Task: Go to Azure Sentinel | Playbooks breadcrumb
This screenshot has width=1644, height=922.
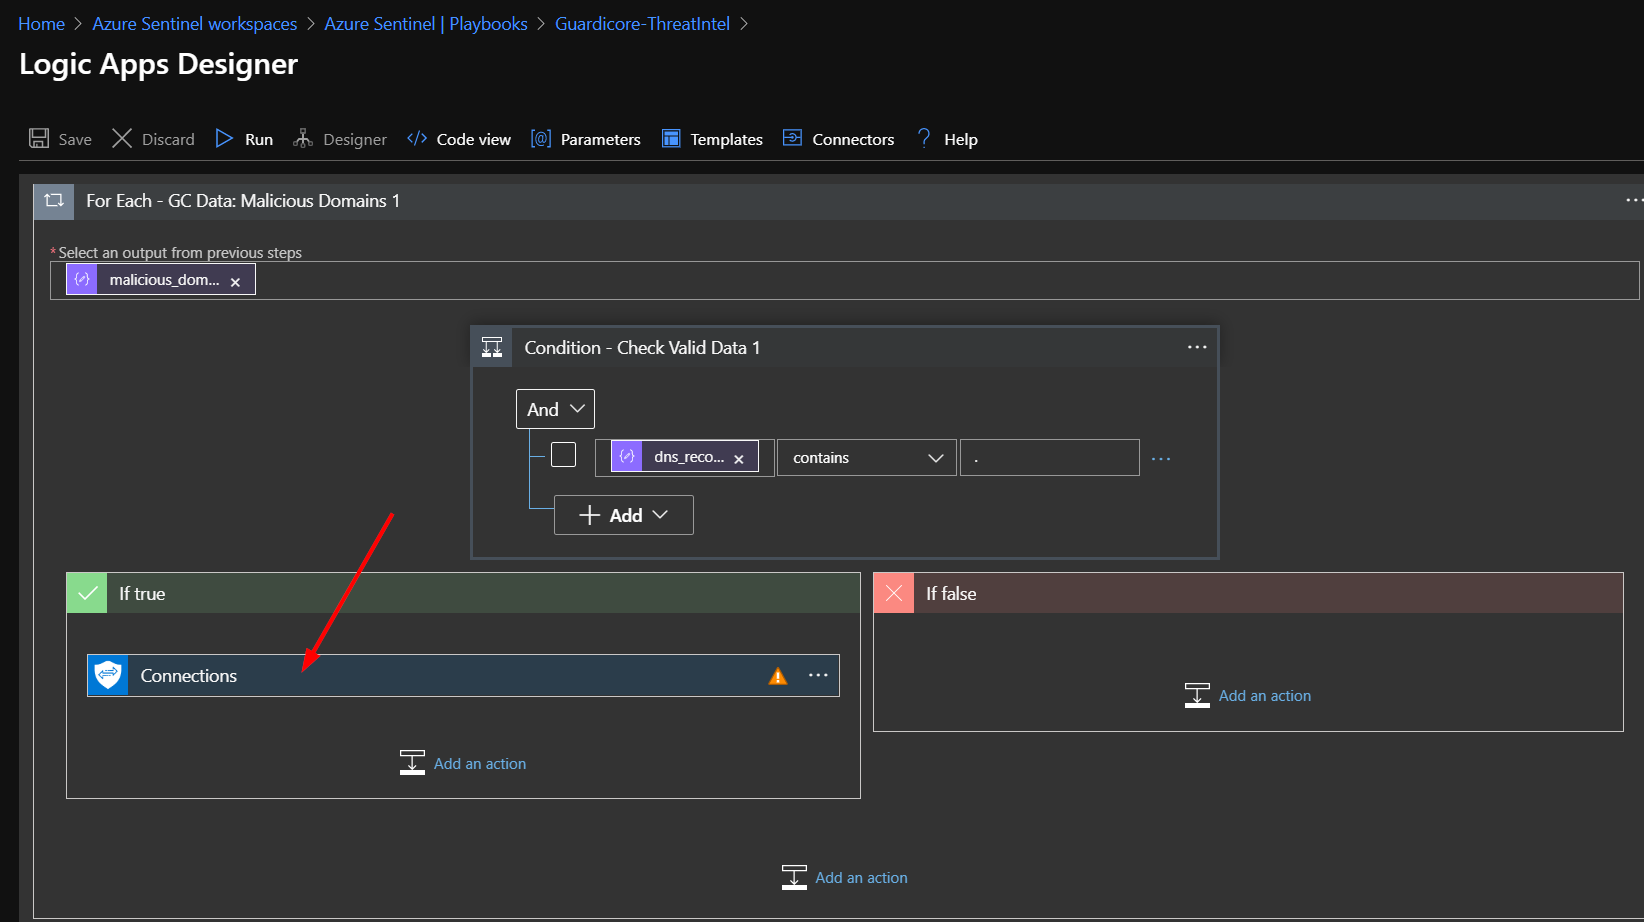Action: pos(426,24)
